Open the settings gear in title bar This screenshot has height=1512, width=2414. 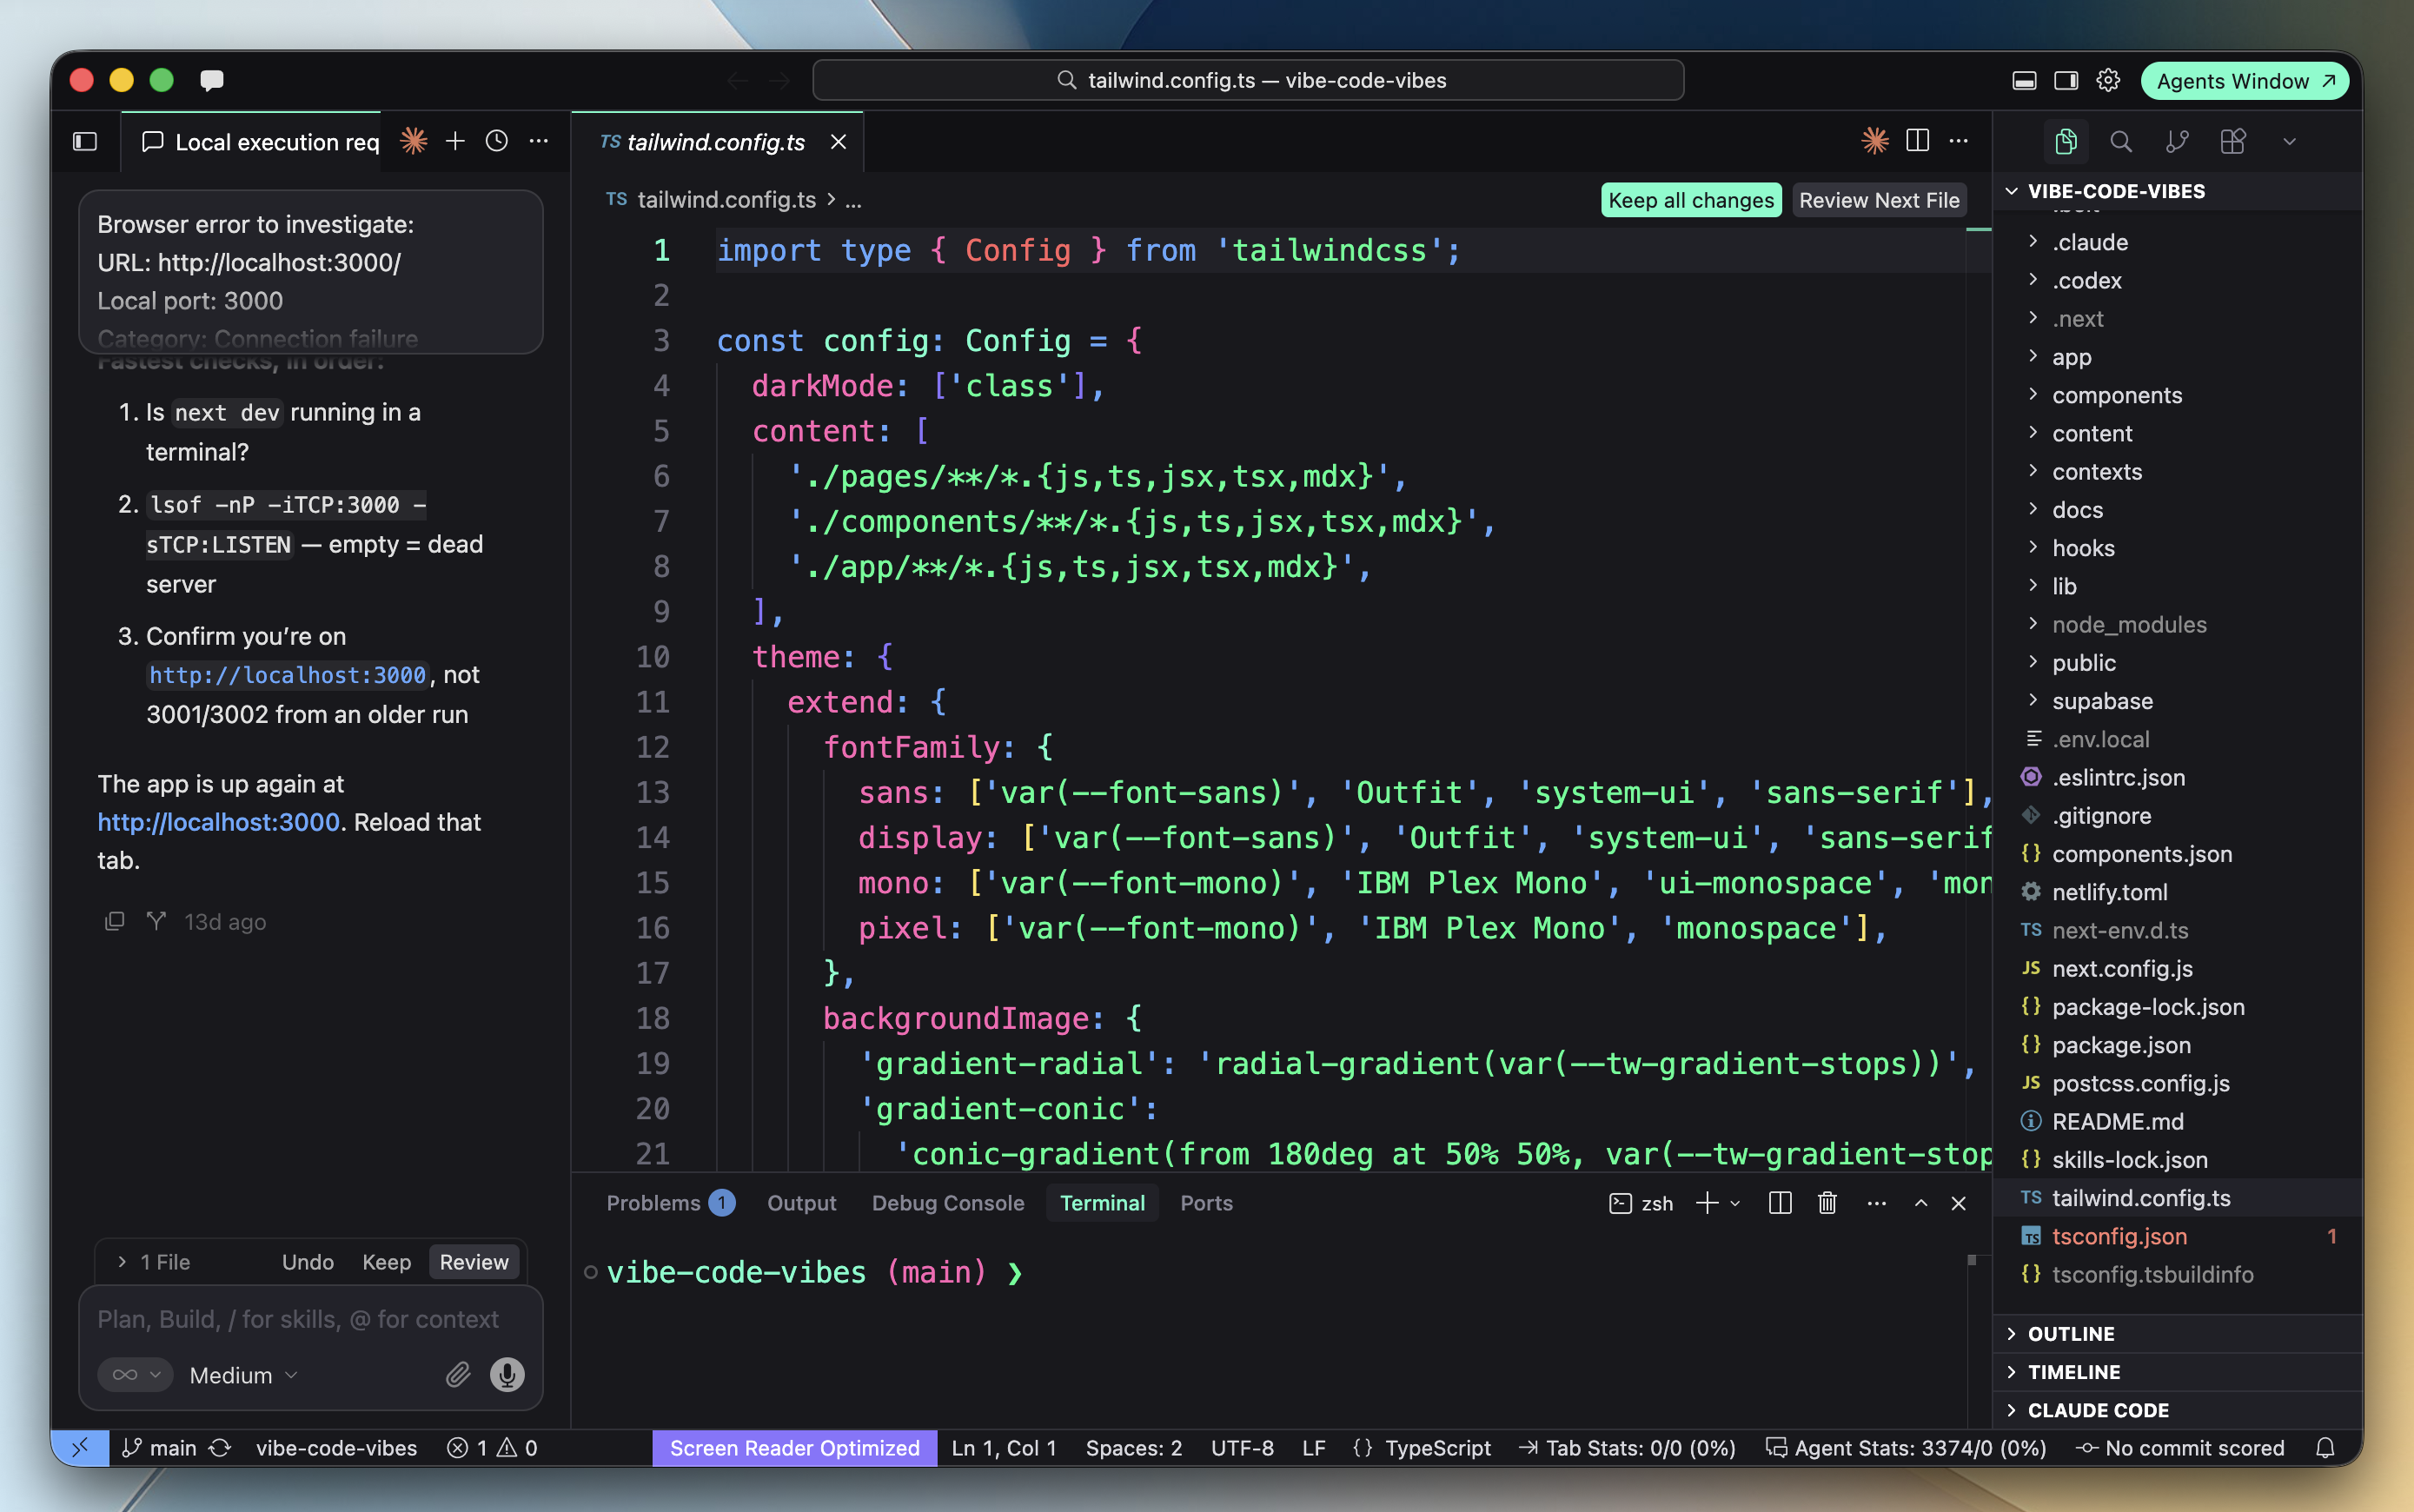click(2108, 81)
